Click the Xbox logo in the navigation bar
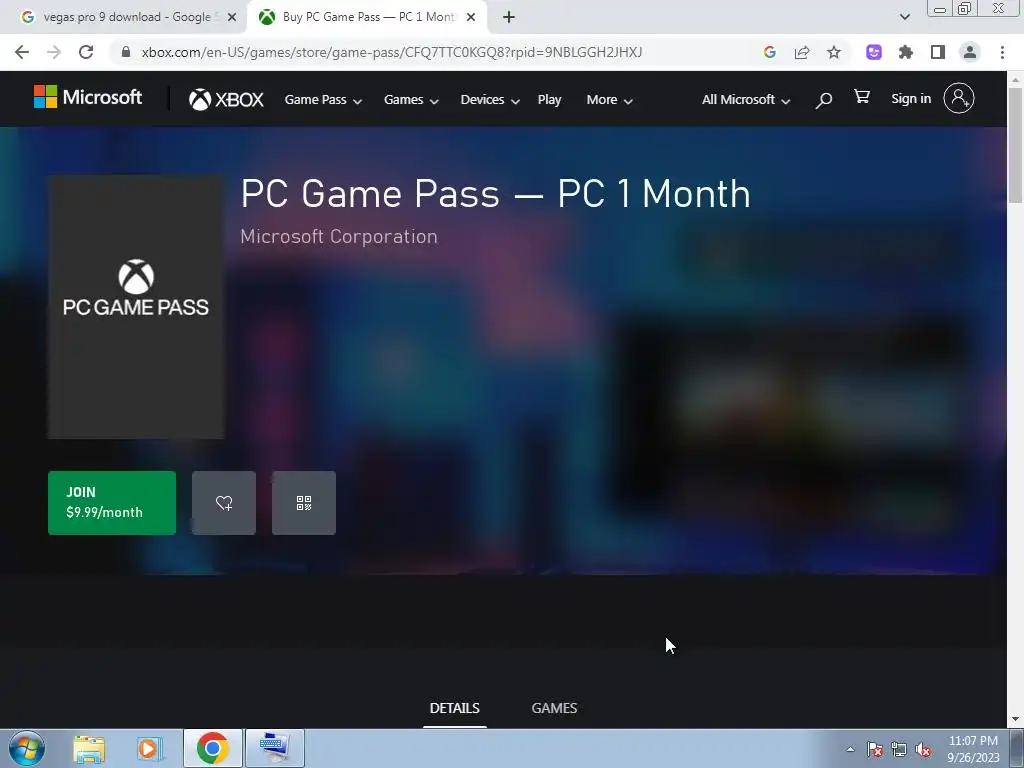1024x768 pixels. coord(226,99)
